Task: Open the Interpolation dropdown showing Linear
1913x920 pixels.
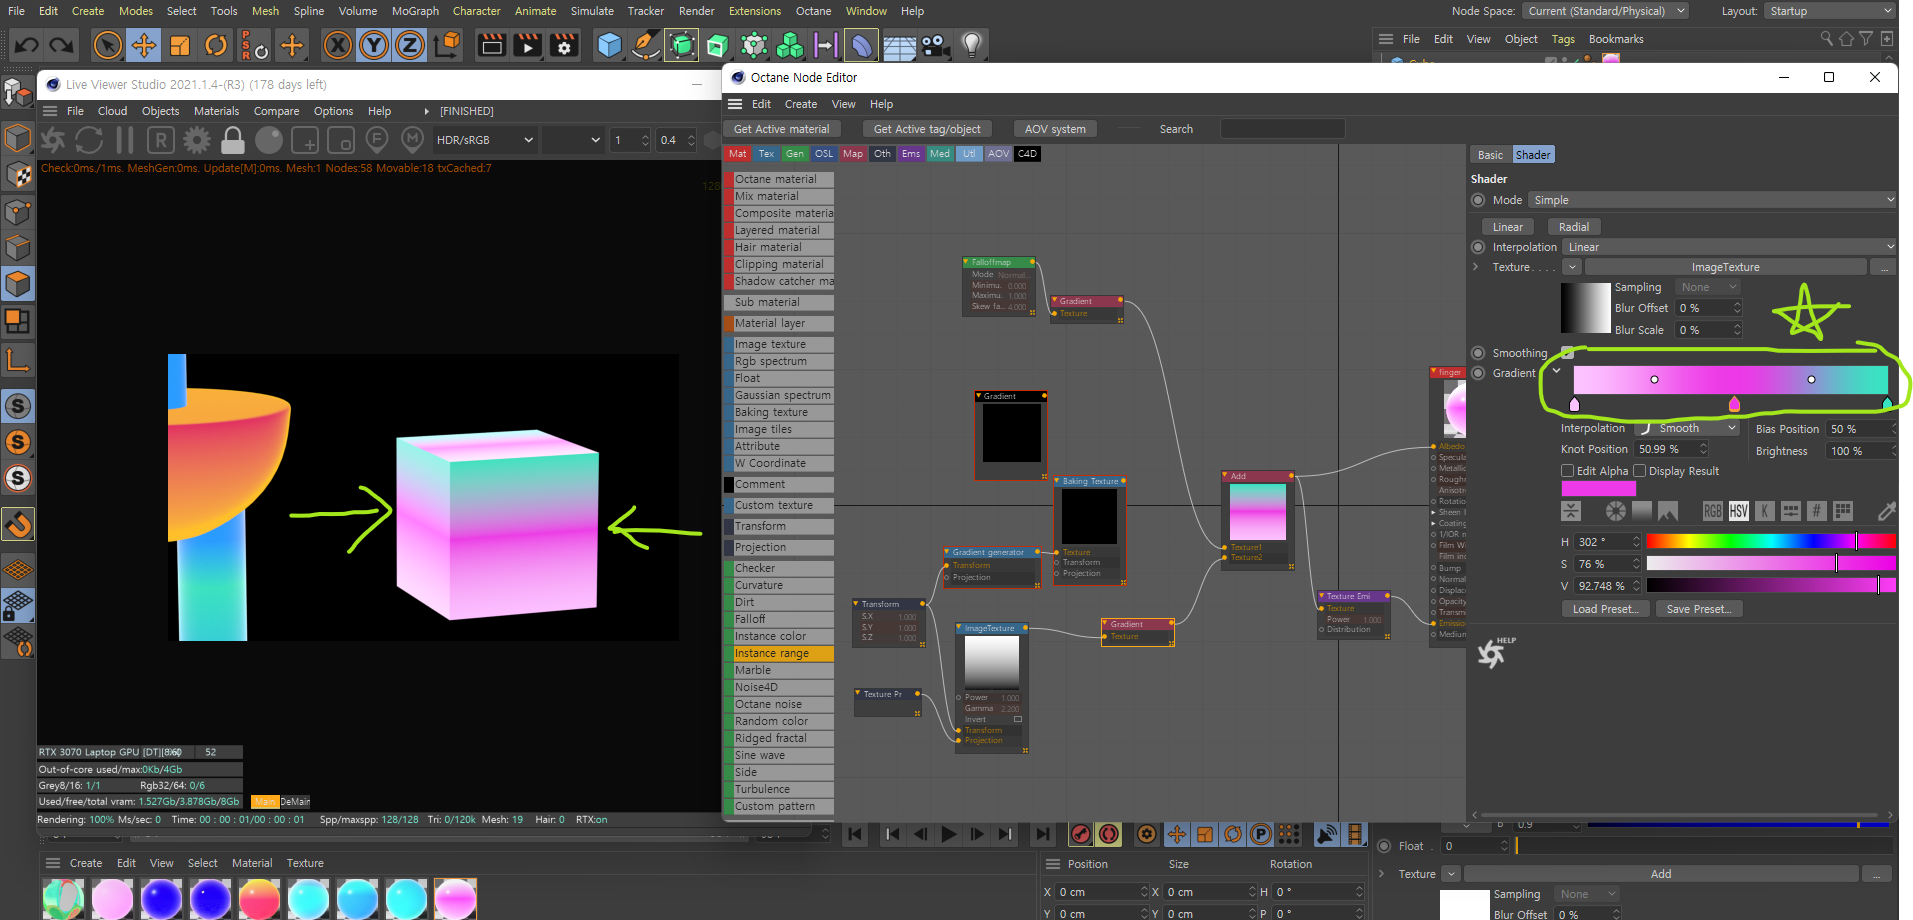Action: (1729, 247)
